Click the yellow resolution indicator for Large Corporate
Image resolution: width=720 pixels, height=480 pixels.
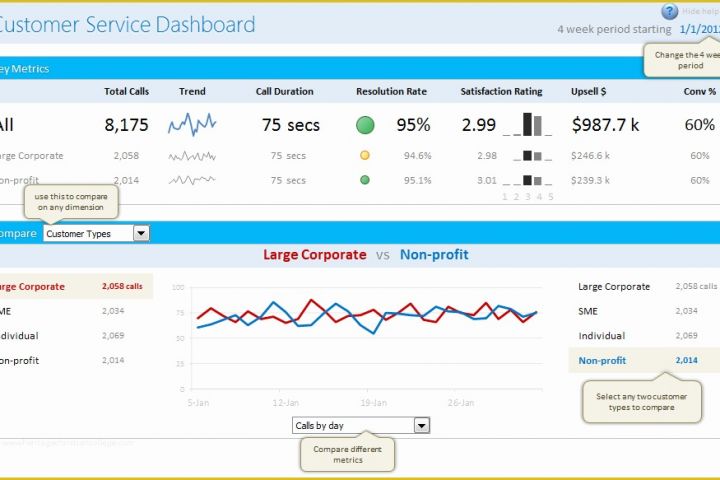[x=365, y=155]
